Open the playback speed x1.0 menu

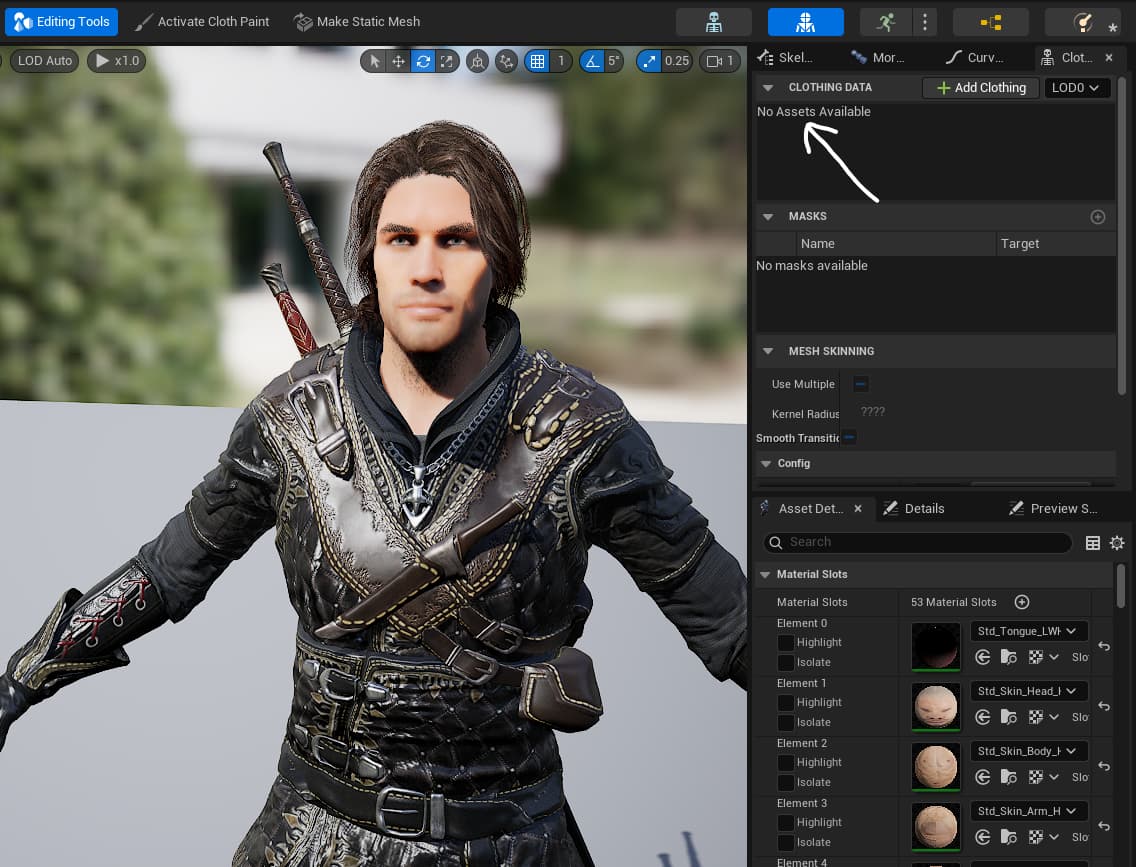[117, 61]
